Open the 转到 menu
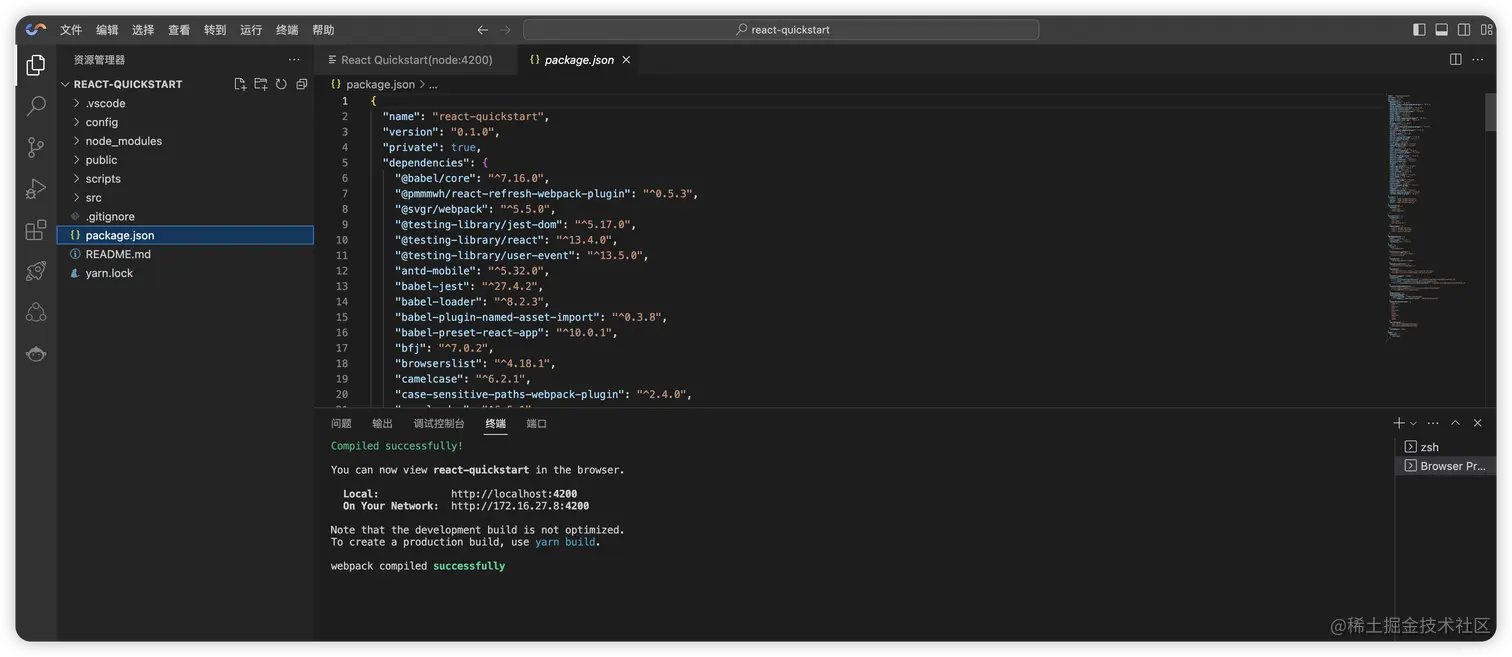 (x=215, y=30)
